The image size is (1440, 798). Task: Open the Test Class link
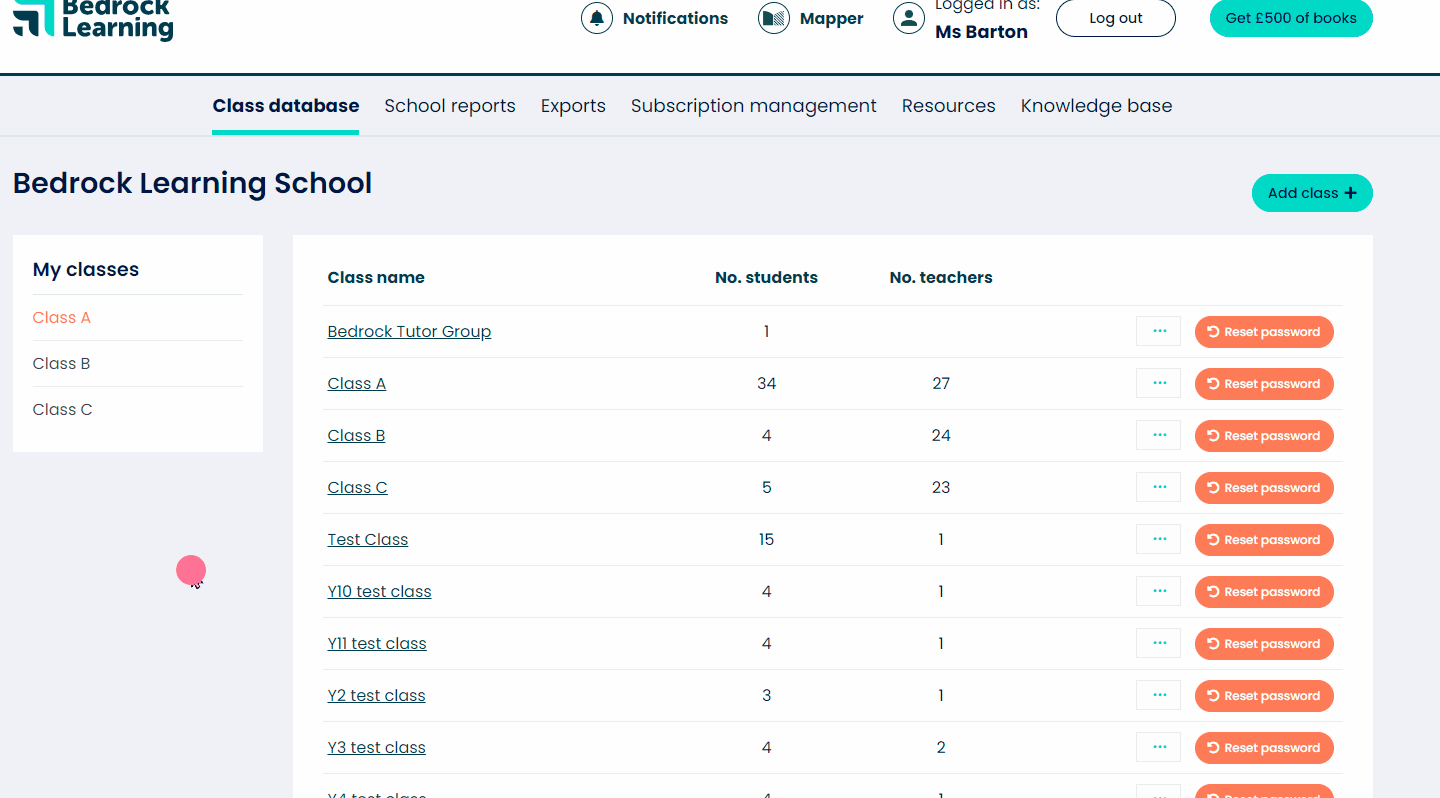click(368, 540)
